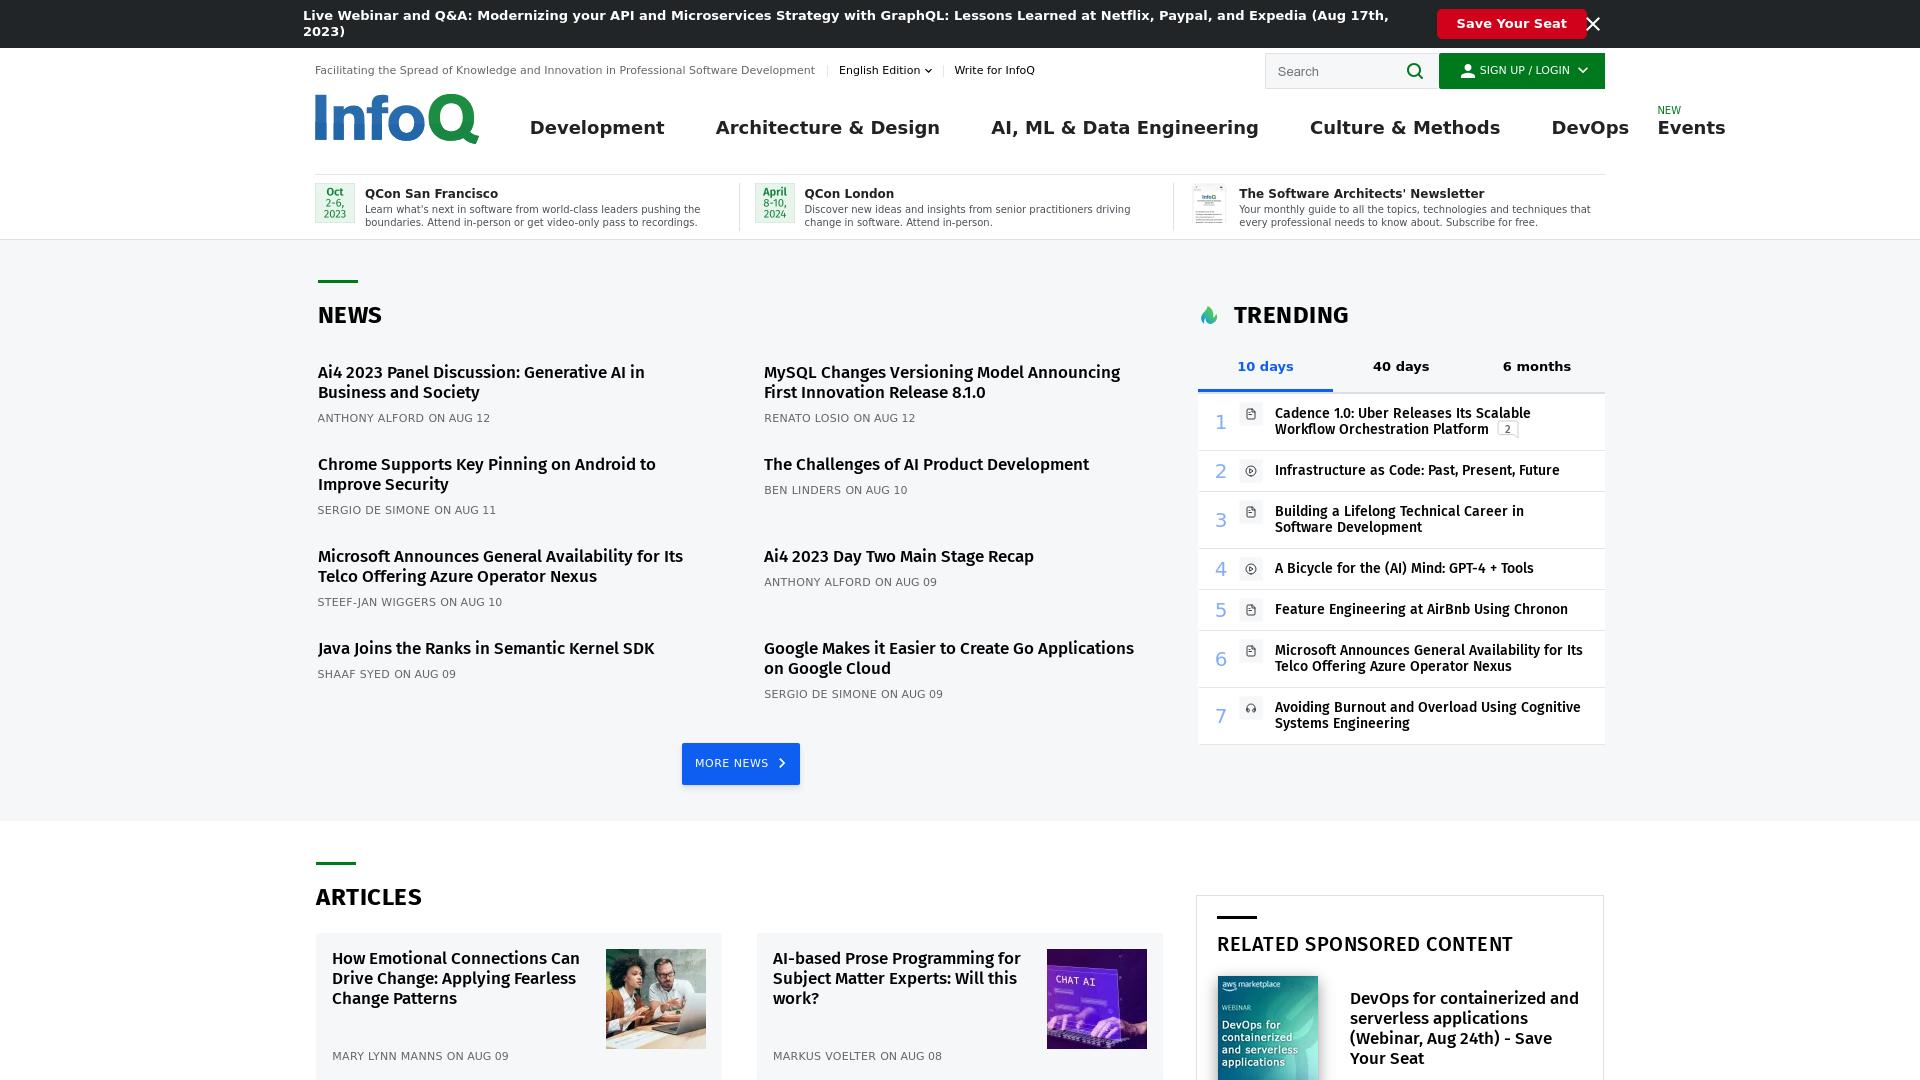Open the Architecture & Design menu
Viewport: 1920px width, 1080px height.
(828, 128)
